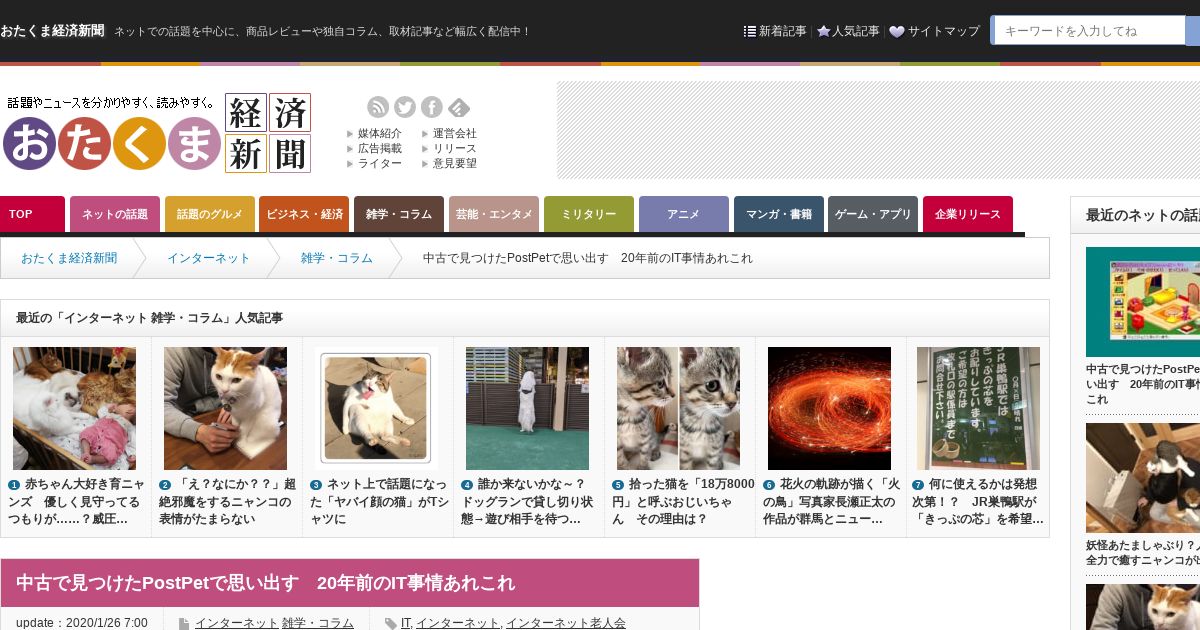
Task: Open thumbnail of fireworks 火の鳥 article
Action: click(x=829, y=408)
